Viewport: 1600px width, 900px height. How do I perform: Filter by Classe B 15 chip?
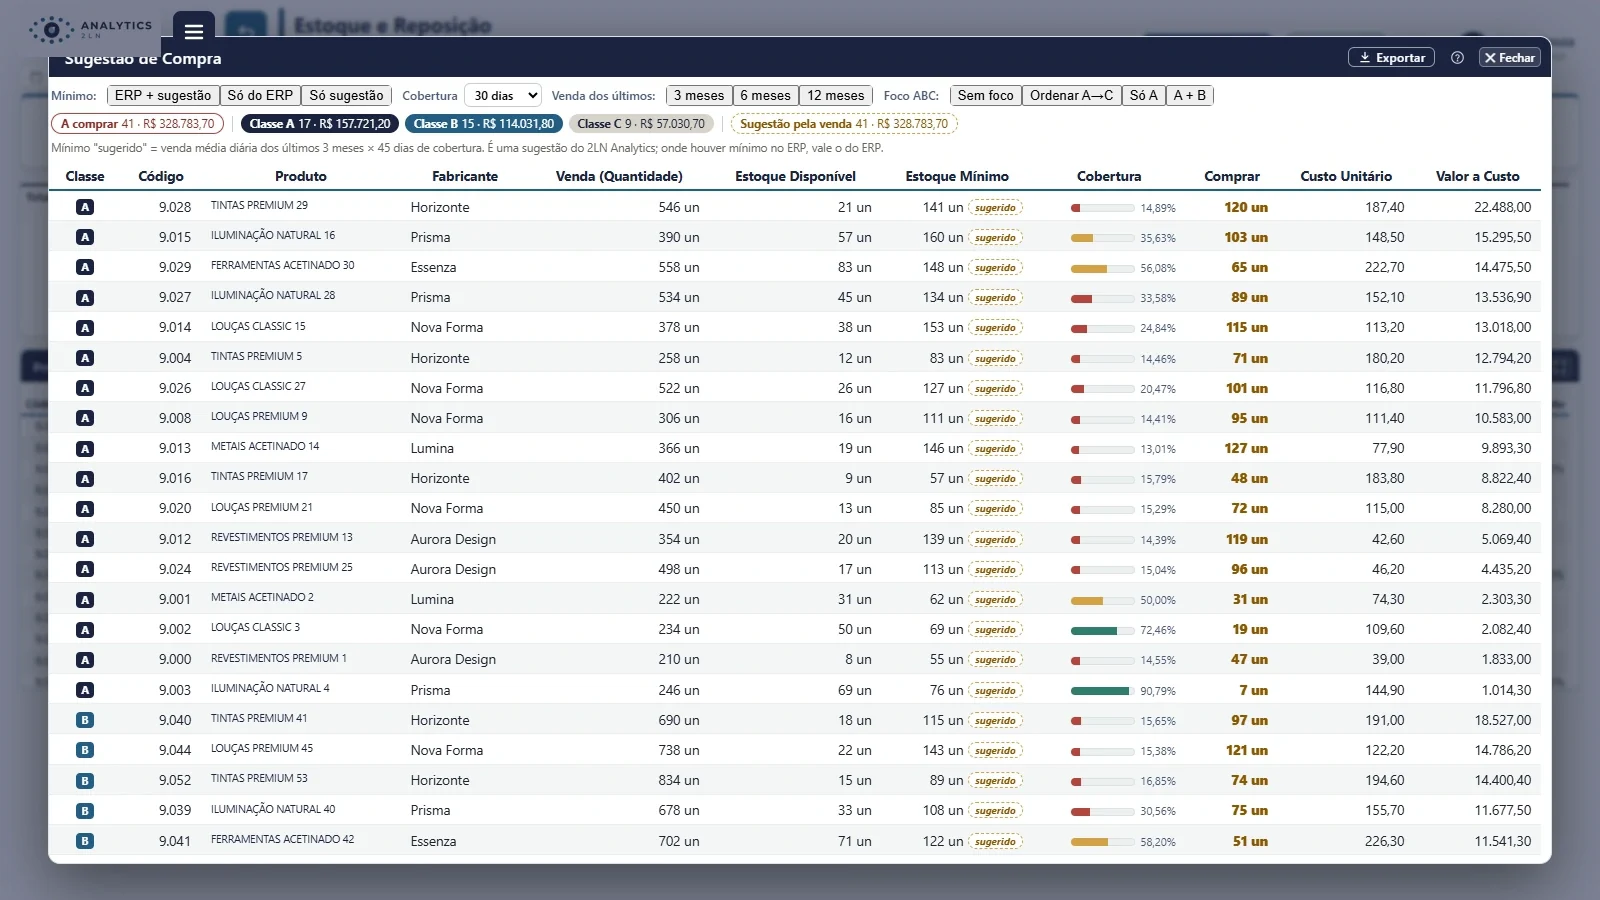point(484,124)
